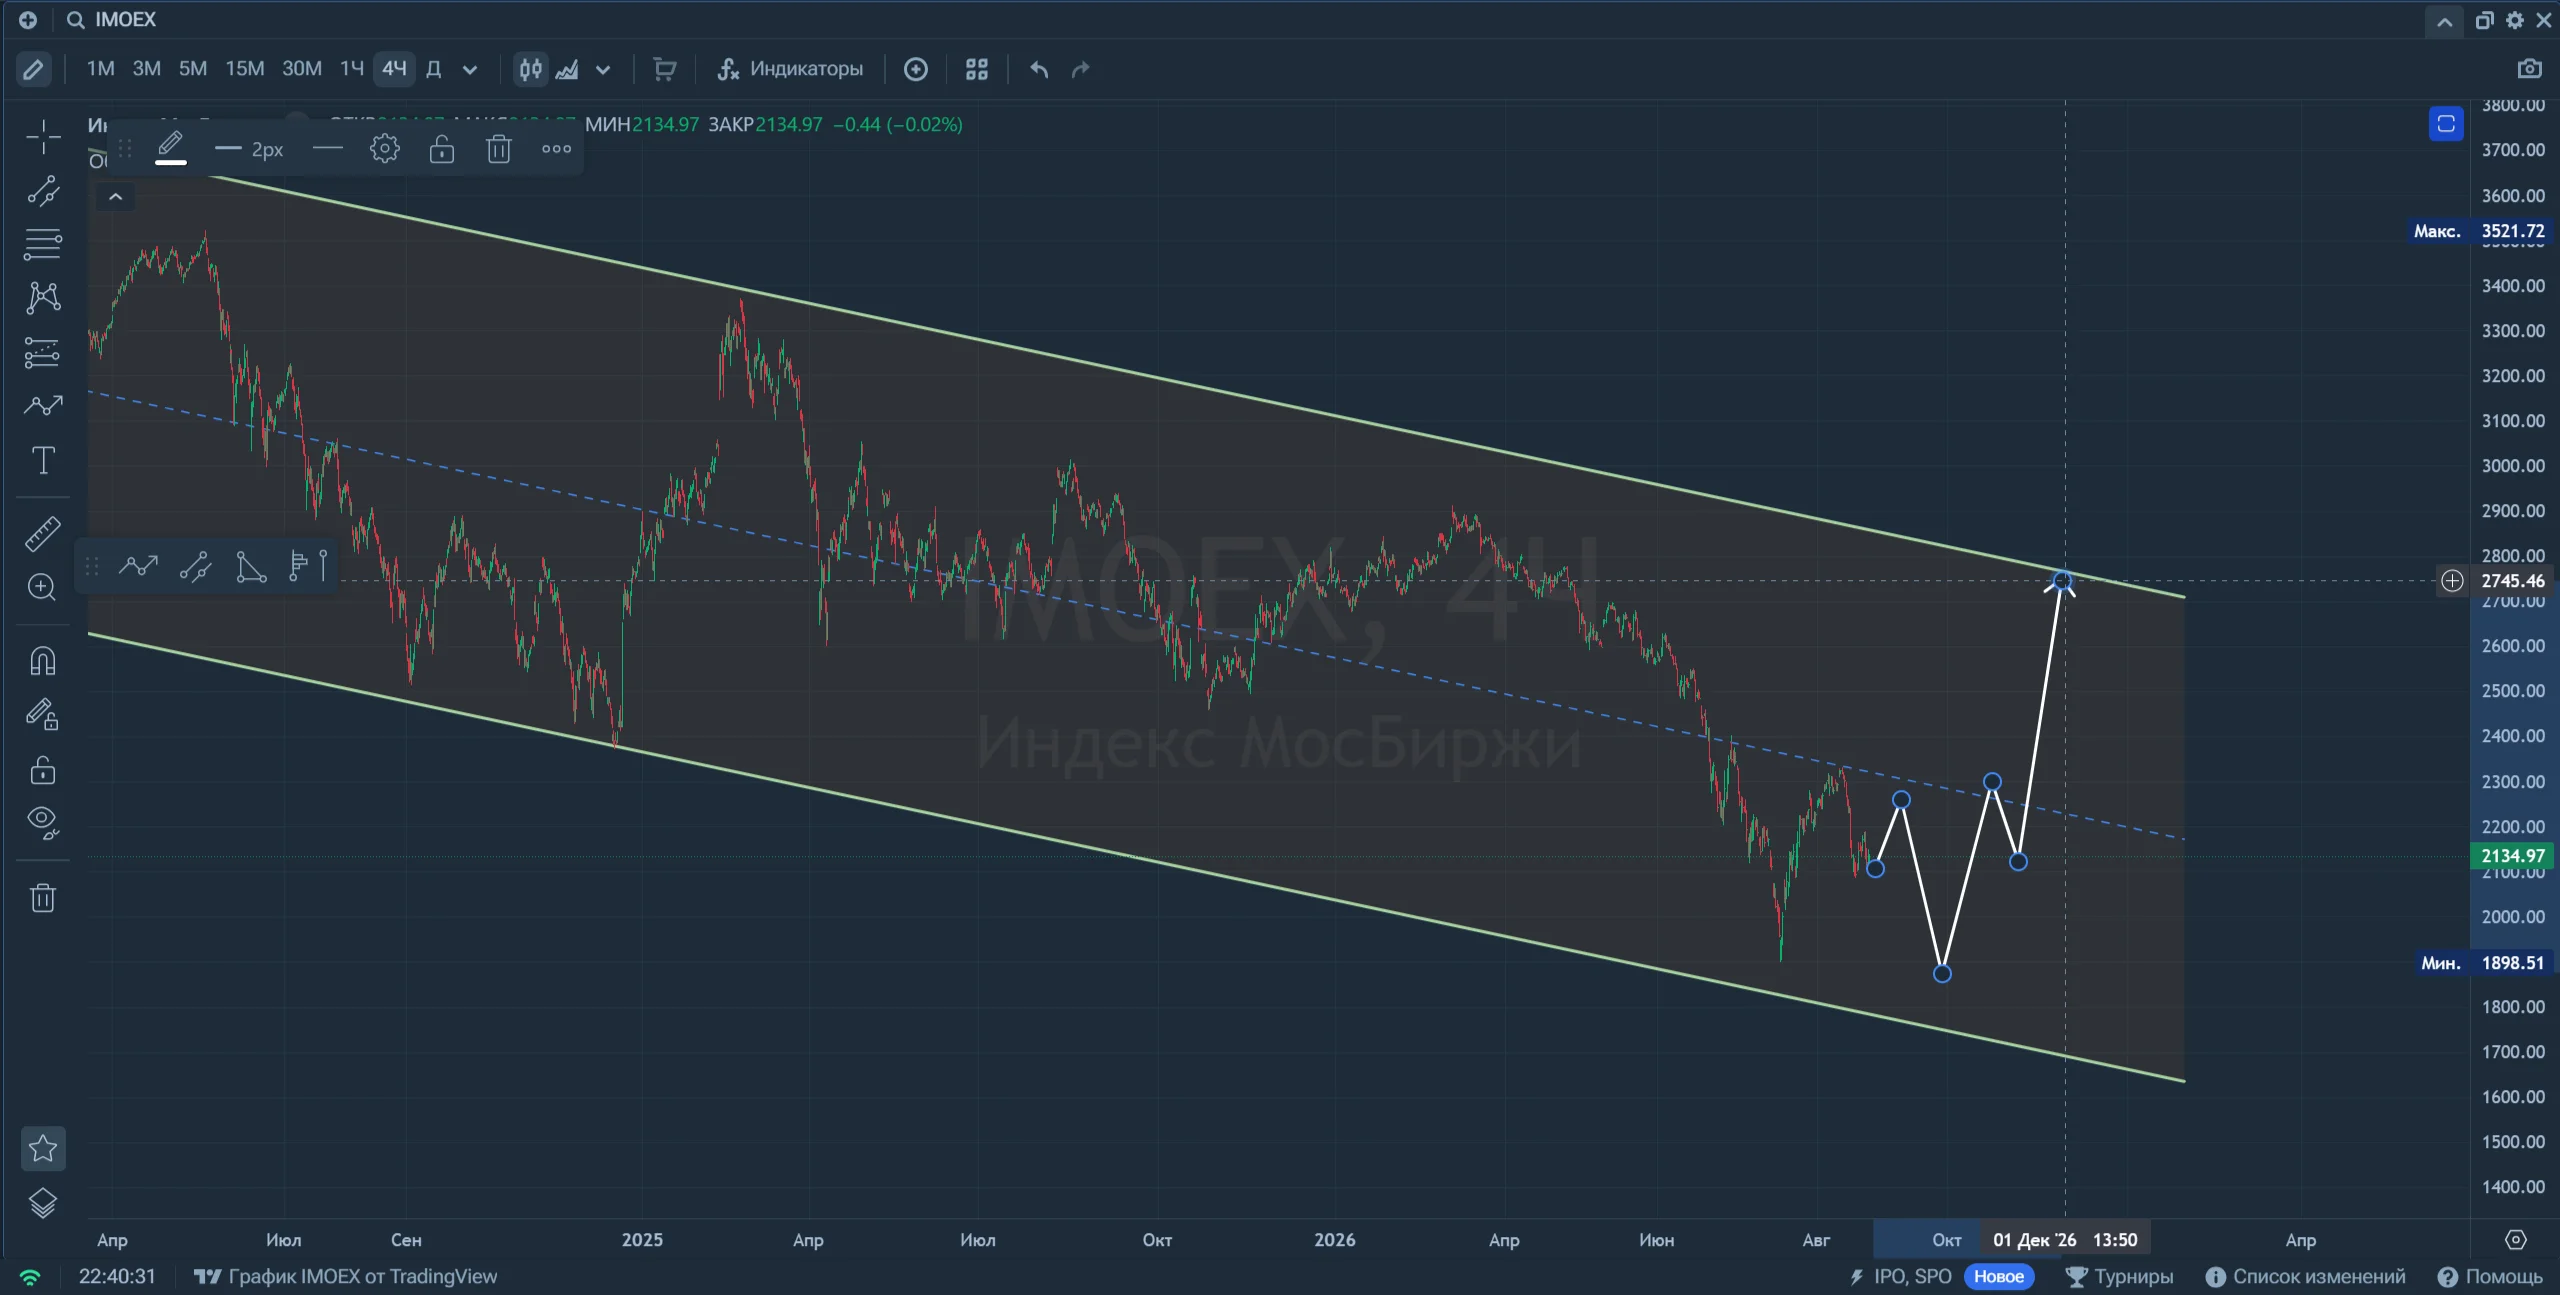Toggle the drawing panel pencil button
The image size is (2560, 1295).
[x=33, y=69]
